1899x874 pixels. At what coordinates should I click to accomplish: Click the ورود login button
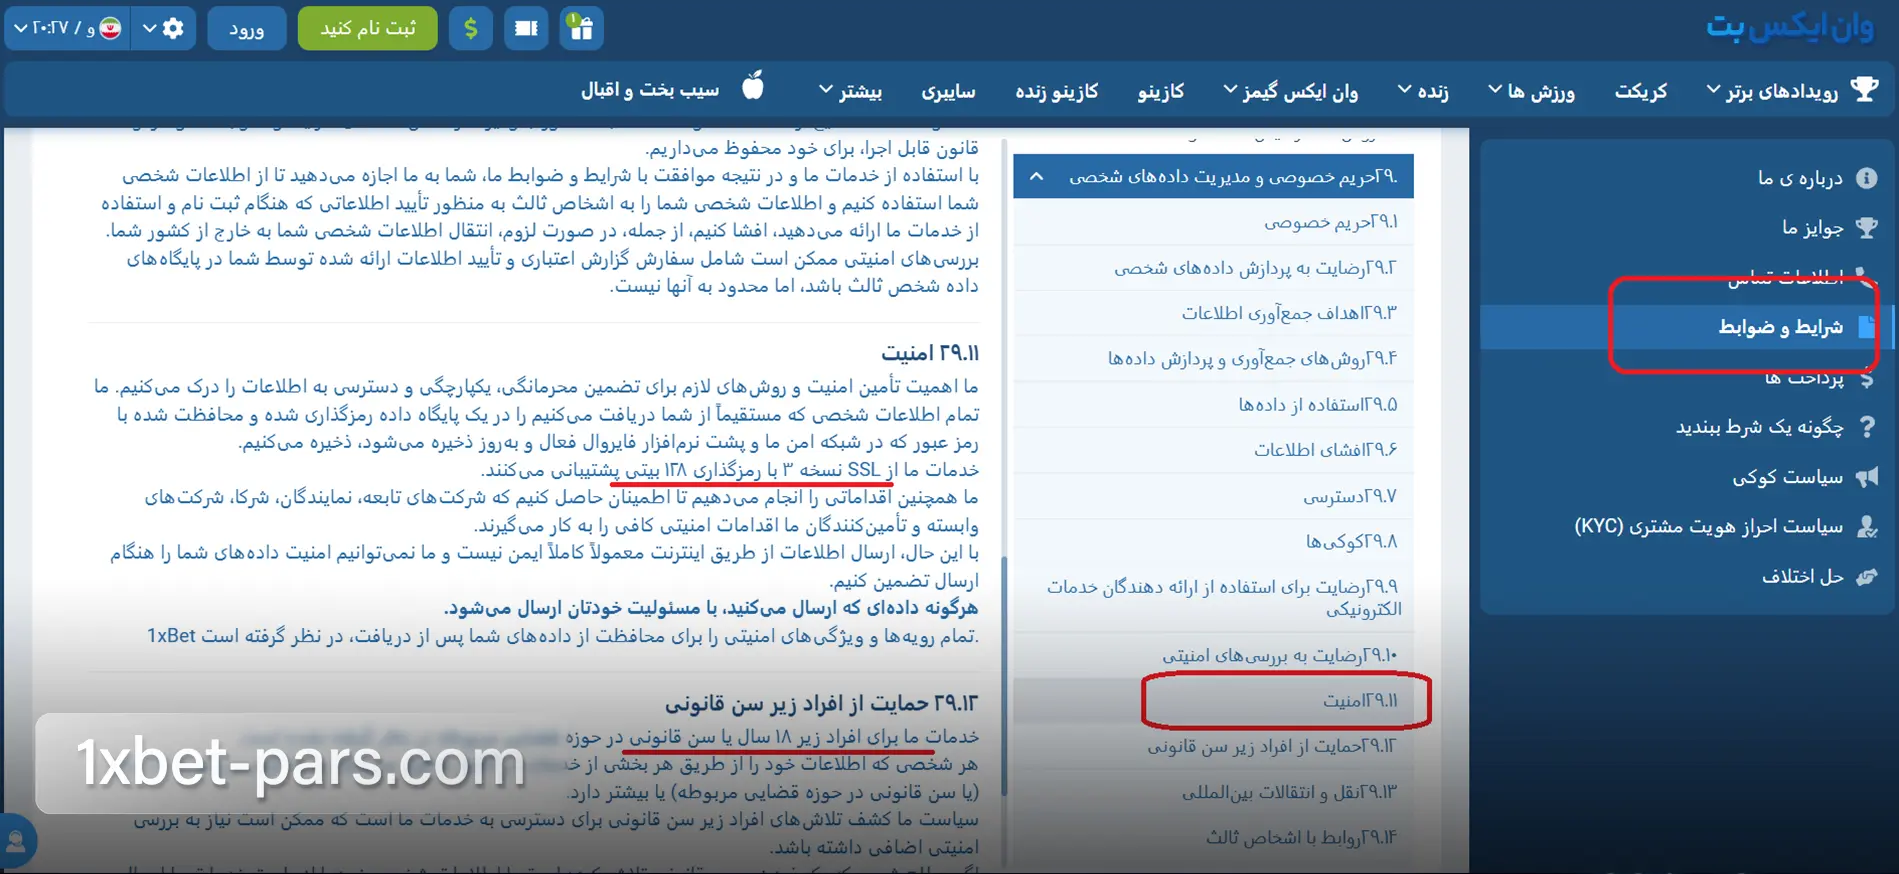247,28
